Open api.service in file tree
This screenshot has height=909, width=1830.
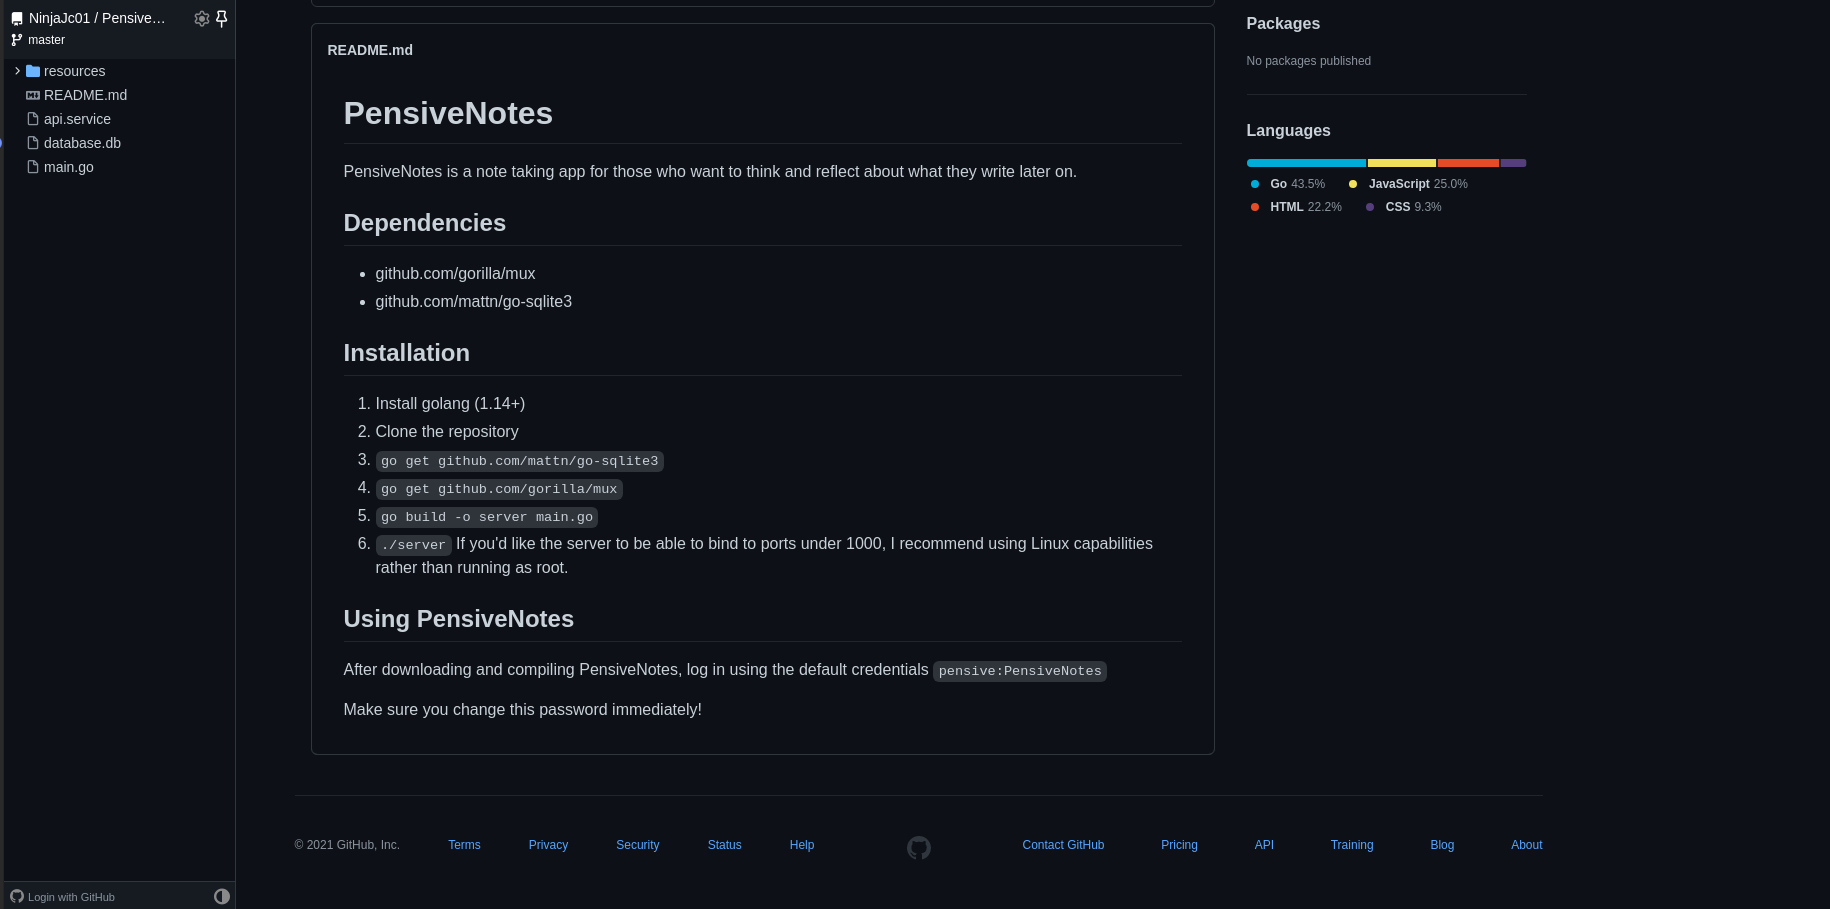(77, 119)
